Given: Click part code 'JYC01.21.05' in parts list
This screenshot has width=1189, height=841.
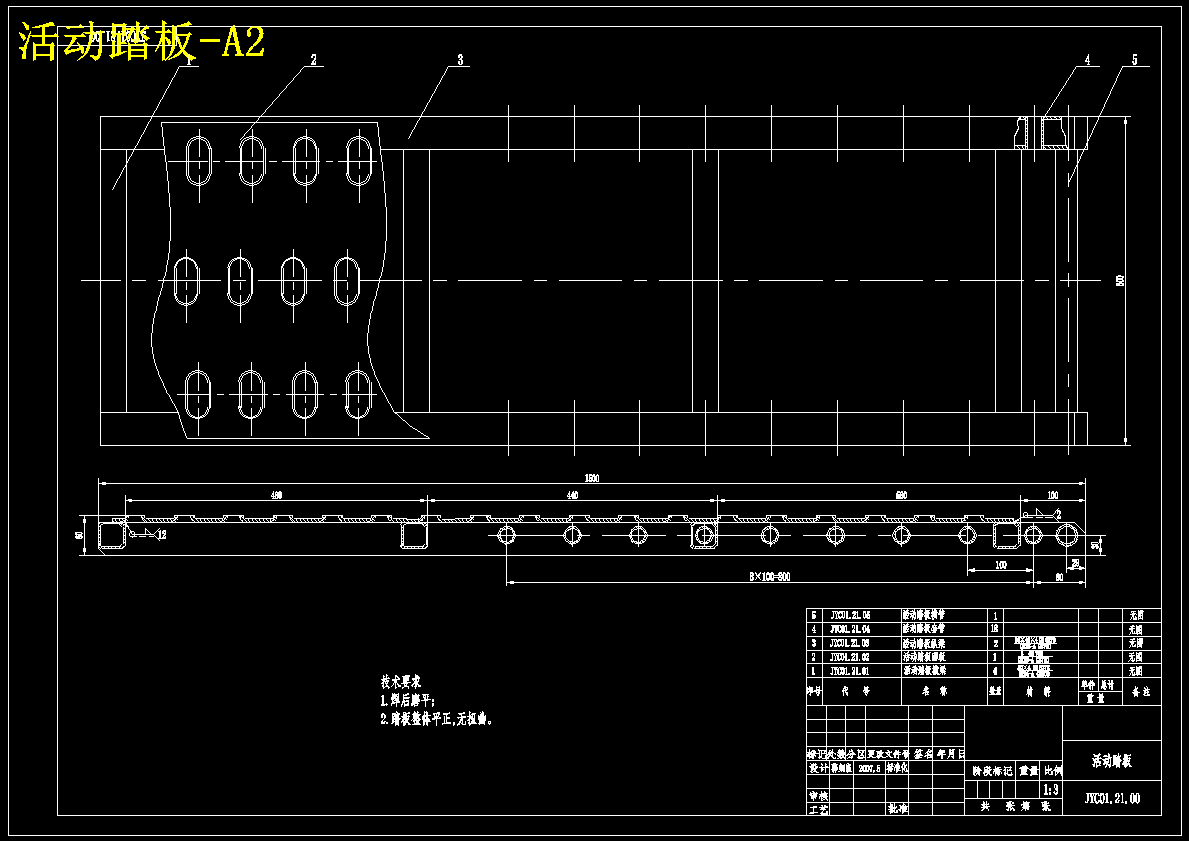Looking at the screenshot, I should click(x=850, y=615).
